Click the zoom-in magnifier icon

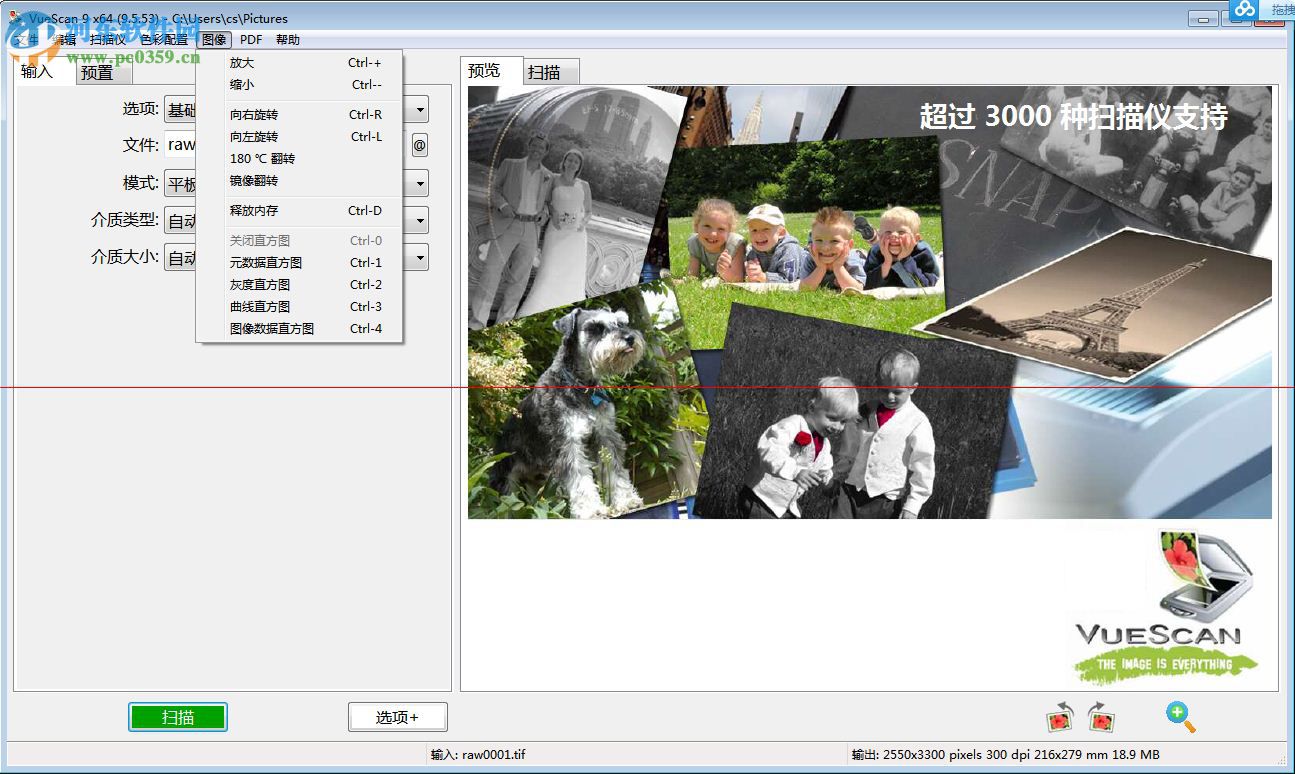point(1181,716)
